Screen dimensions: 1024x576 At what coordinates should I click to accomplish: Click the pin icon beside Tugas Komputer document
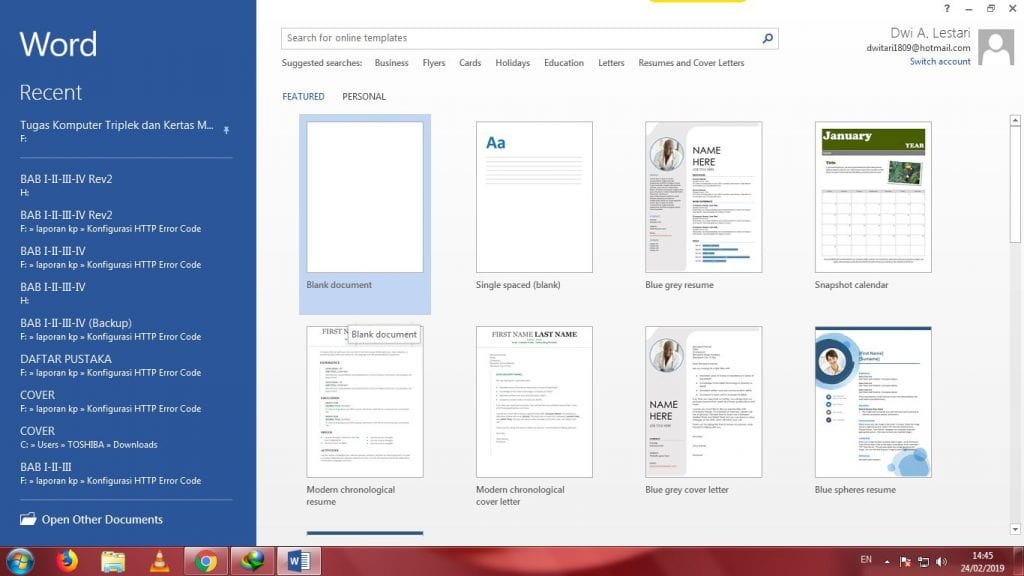pos(226,129)
